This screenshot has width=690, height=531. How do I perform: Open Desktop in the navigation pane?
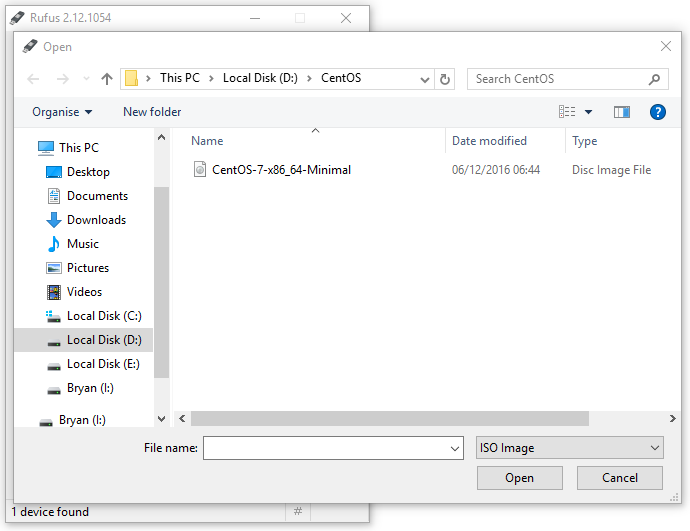88,172
